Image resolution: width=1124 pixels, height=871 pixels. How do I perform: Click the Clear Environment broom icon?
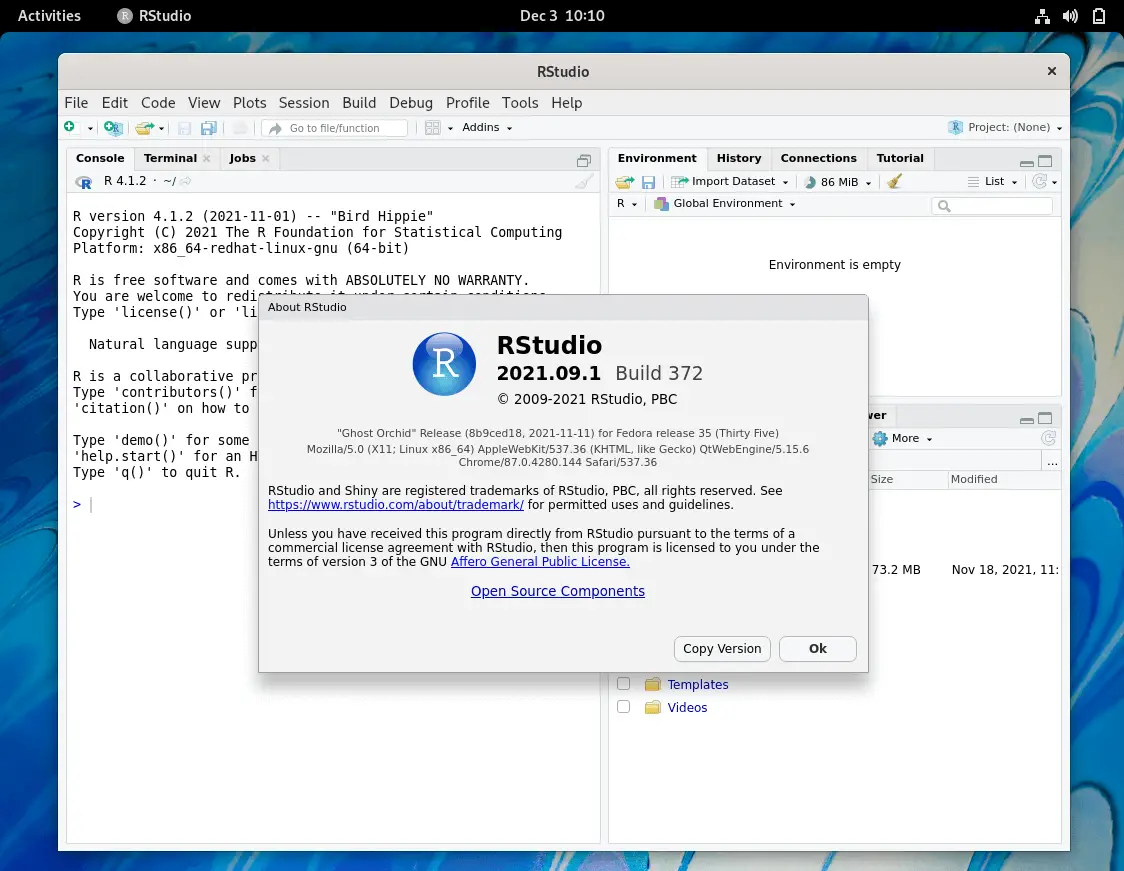tap(894, 181)
